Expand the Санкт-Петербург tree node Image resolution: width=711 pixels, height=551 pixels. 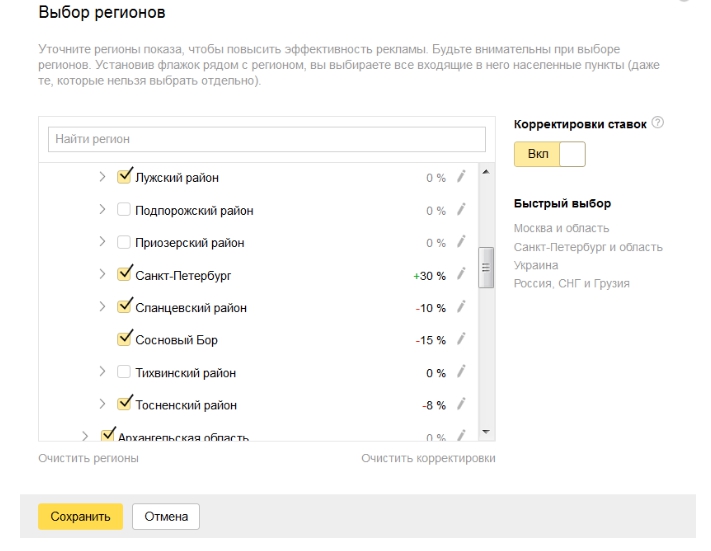[x=102, y=275]
